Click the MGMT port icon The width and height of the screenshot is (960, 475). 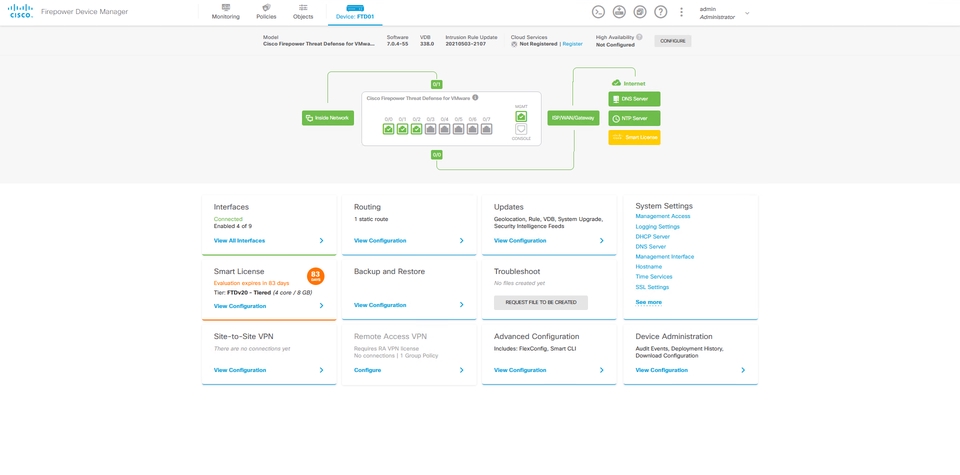click(x=521, y=116)
